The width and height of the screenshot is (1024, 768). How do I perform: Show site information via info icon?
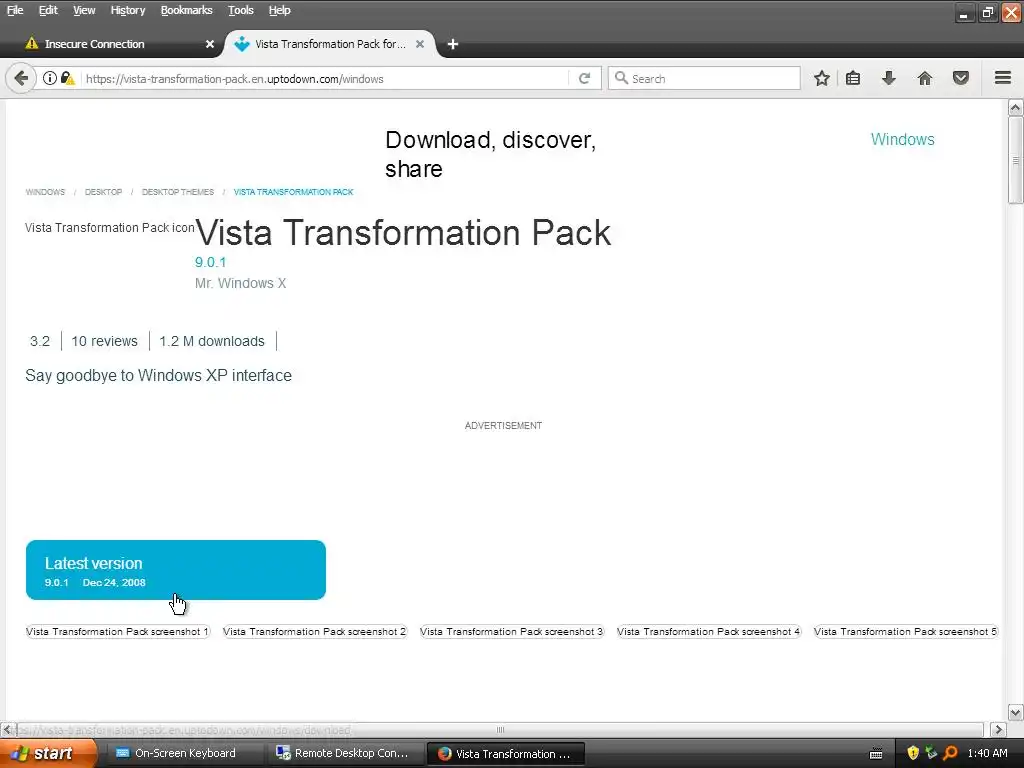(50, 78)
